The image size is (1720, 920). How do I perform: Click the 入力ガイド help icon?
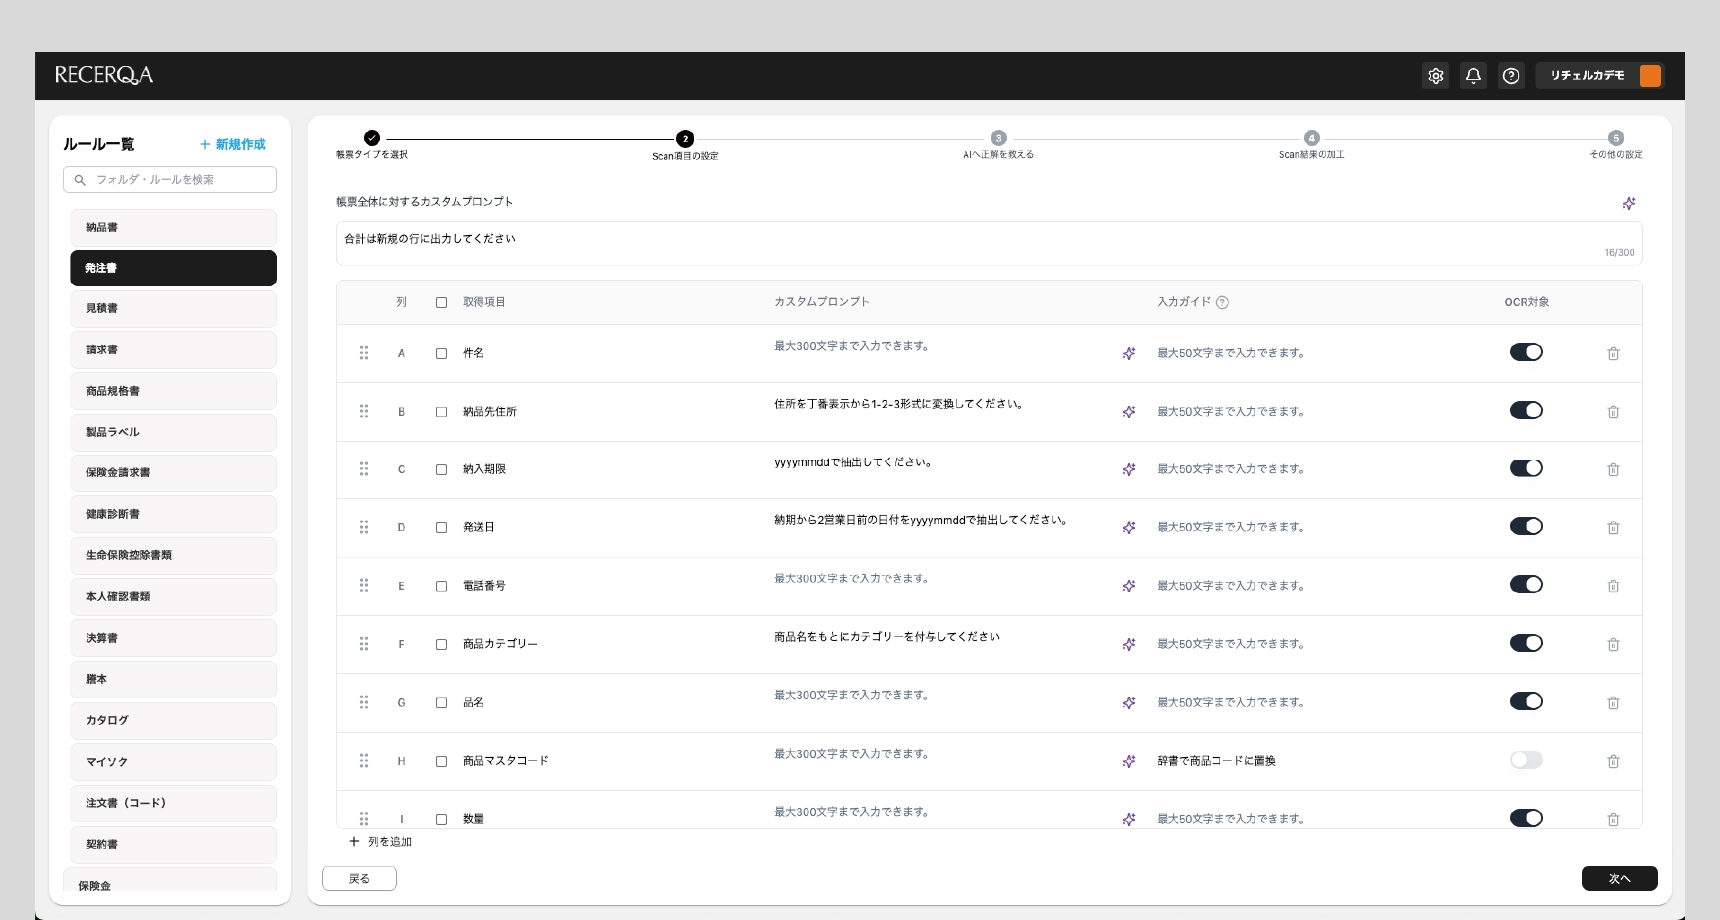(x=1222, y=303)
